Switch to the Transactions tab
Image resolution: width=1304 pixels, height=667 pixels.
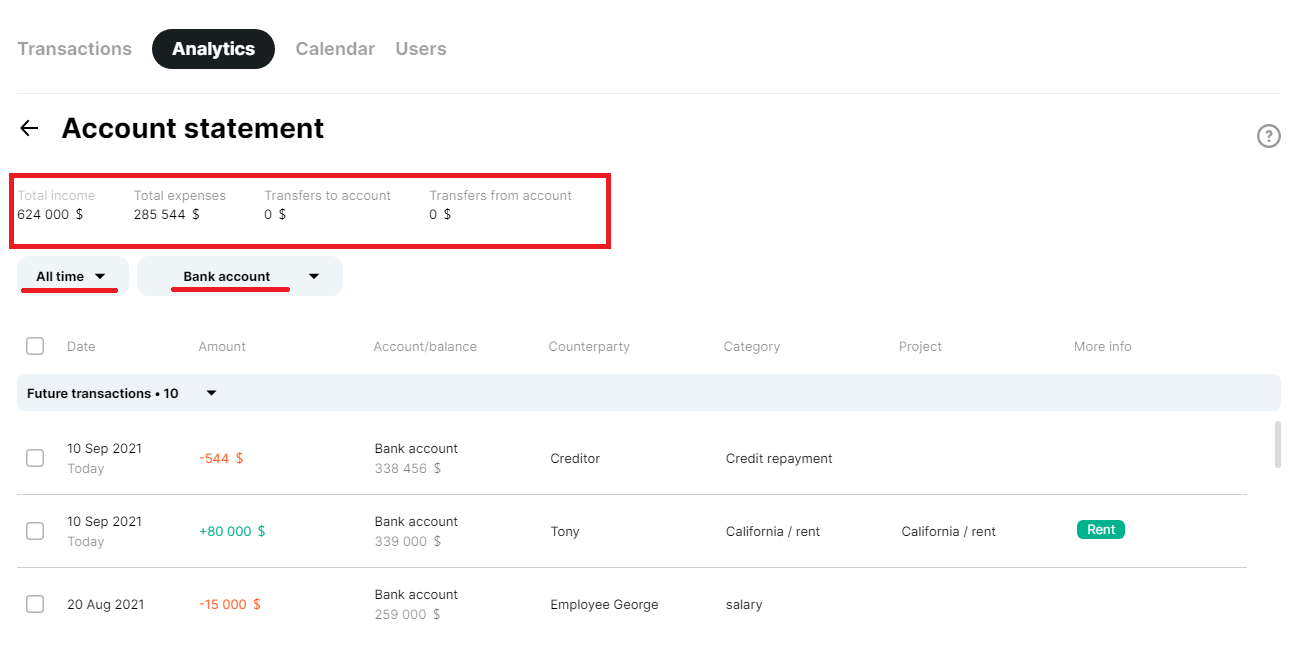pyautogui.click(x=74, y=48)
